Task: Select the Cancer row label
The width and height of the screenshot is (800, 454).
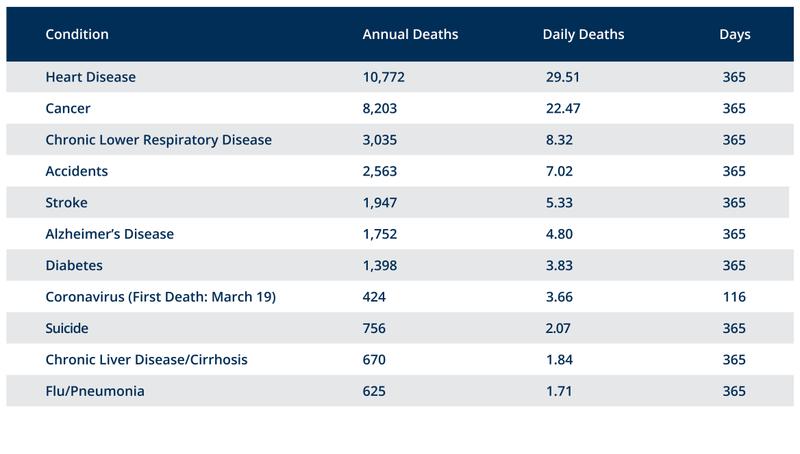Action: (x=68, y=108)
